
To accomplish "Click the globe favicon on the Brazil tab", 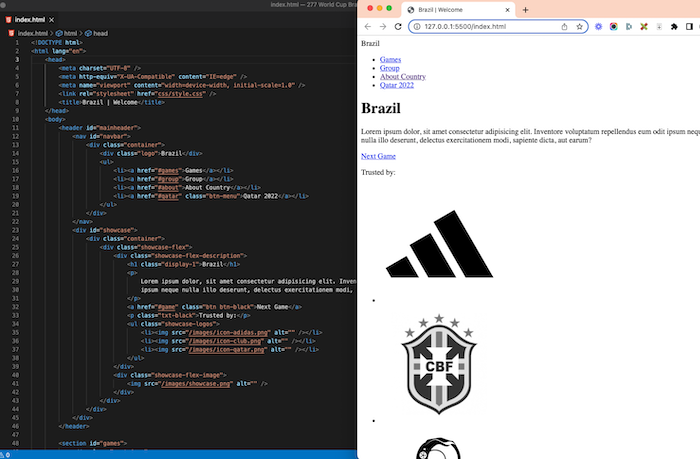I will coord(411,10).
